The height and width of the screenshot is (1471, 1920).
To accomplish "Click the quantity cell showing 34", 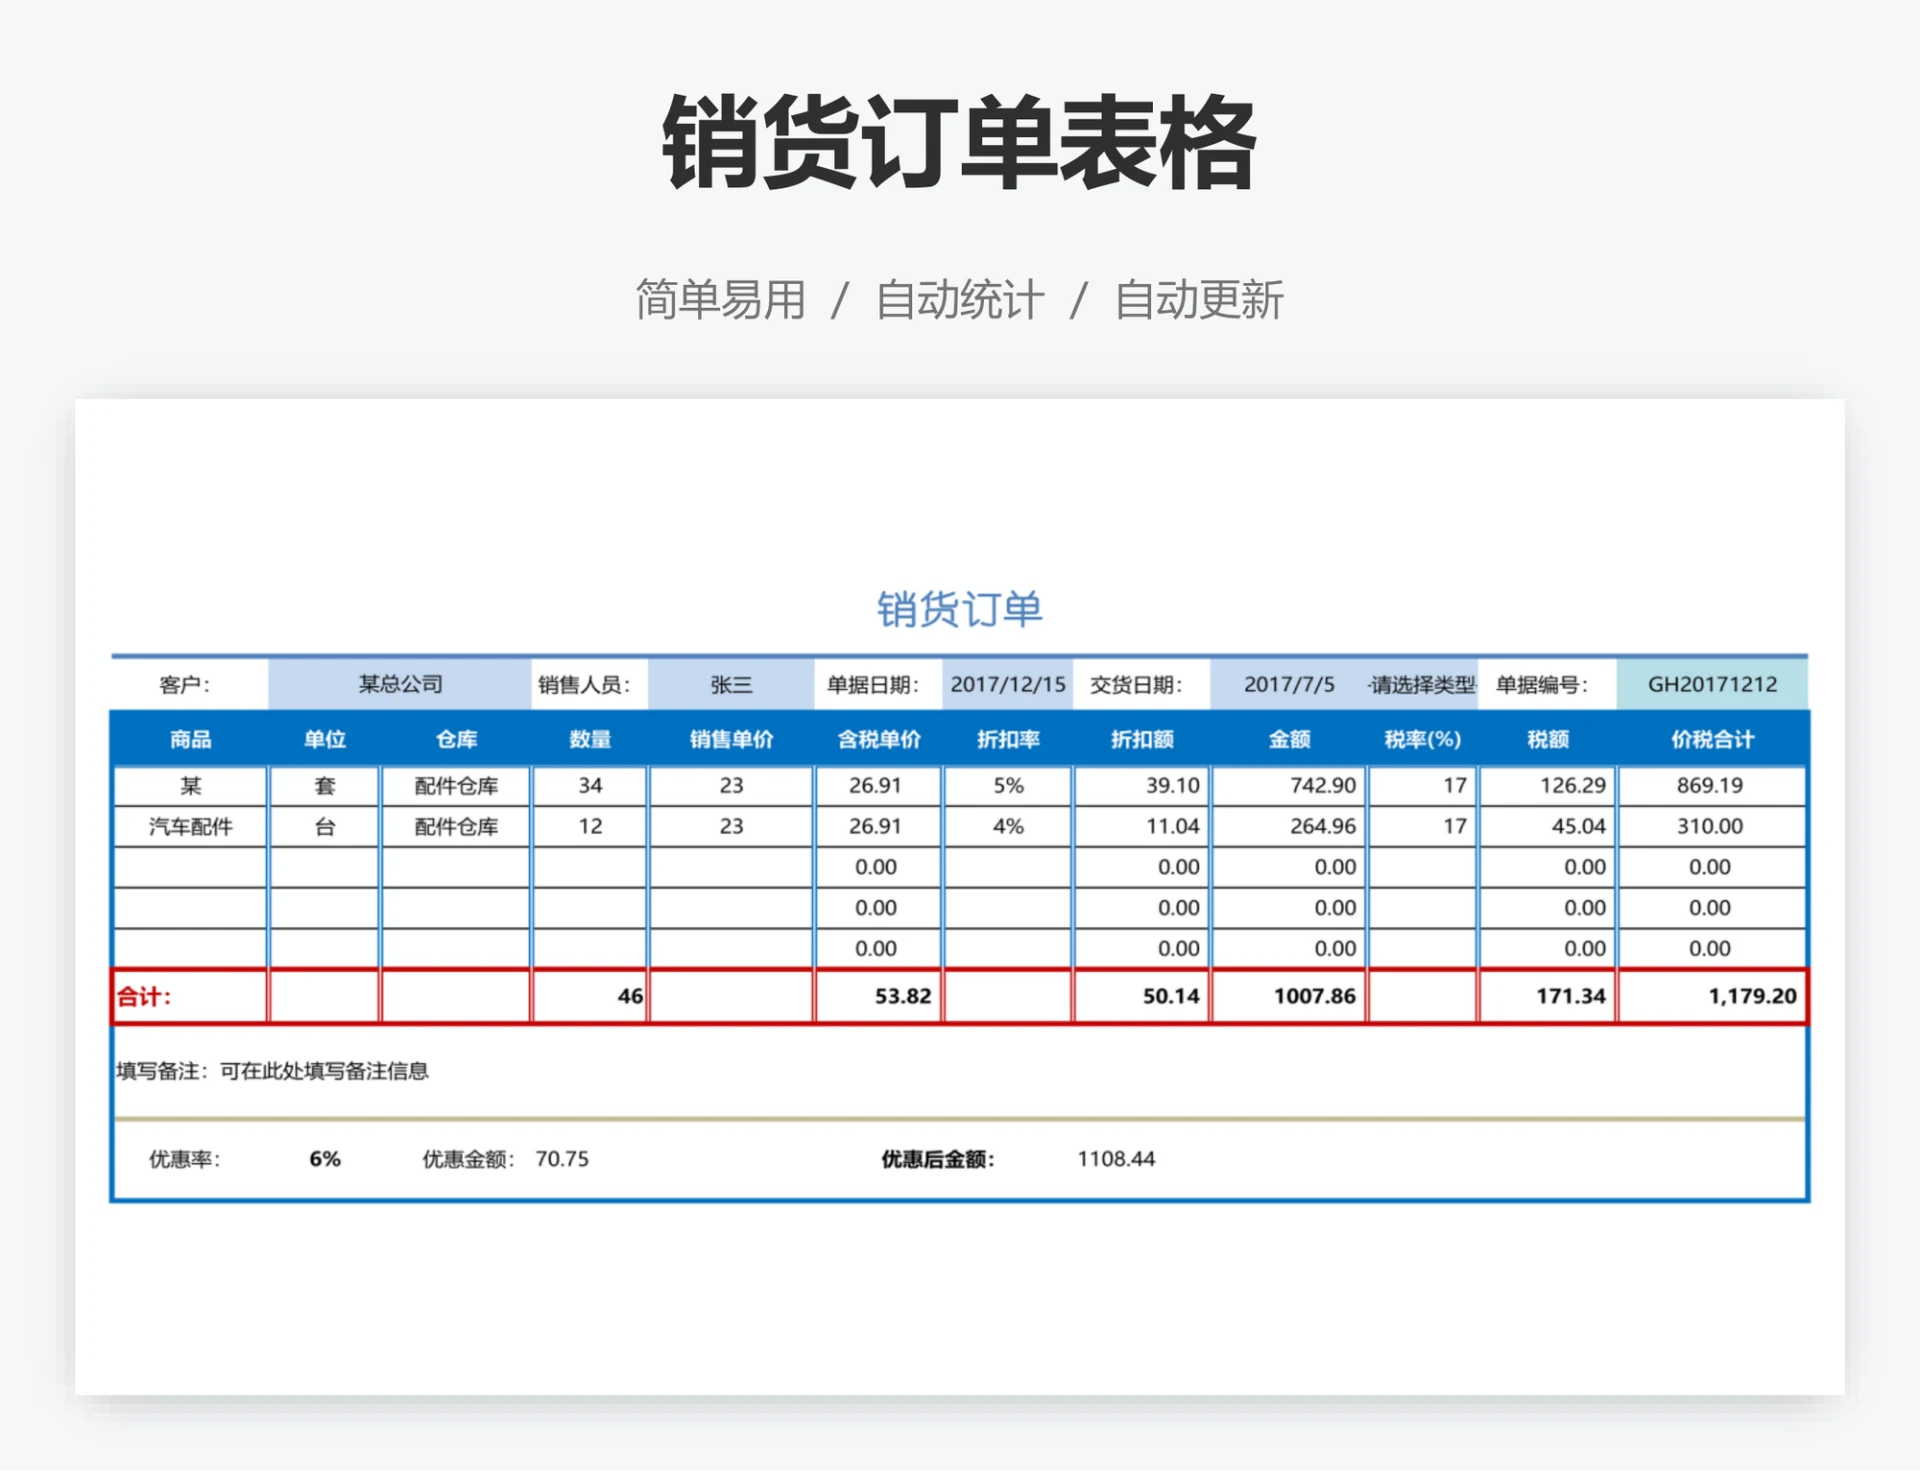I will pyautogui.click(x=590, y=786).
